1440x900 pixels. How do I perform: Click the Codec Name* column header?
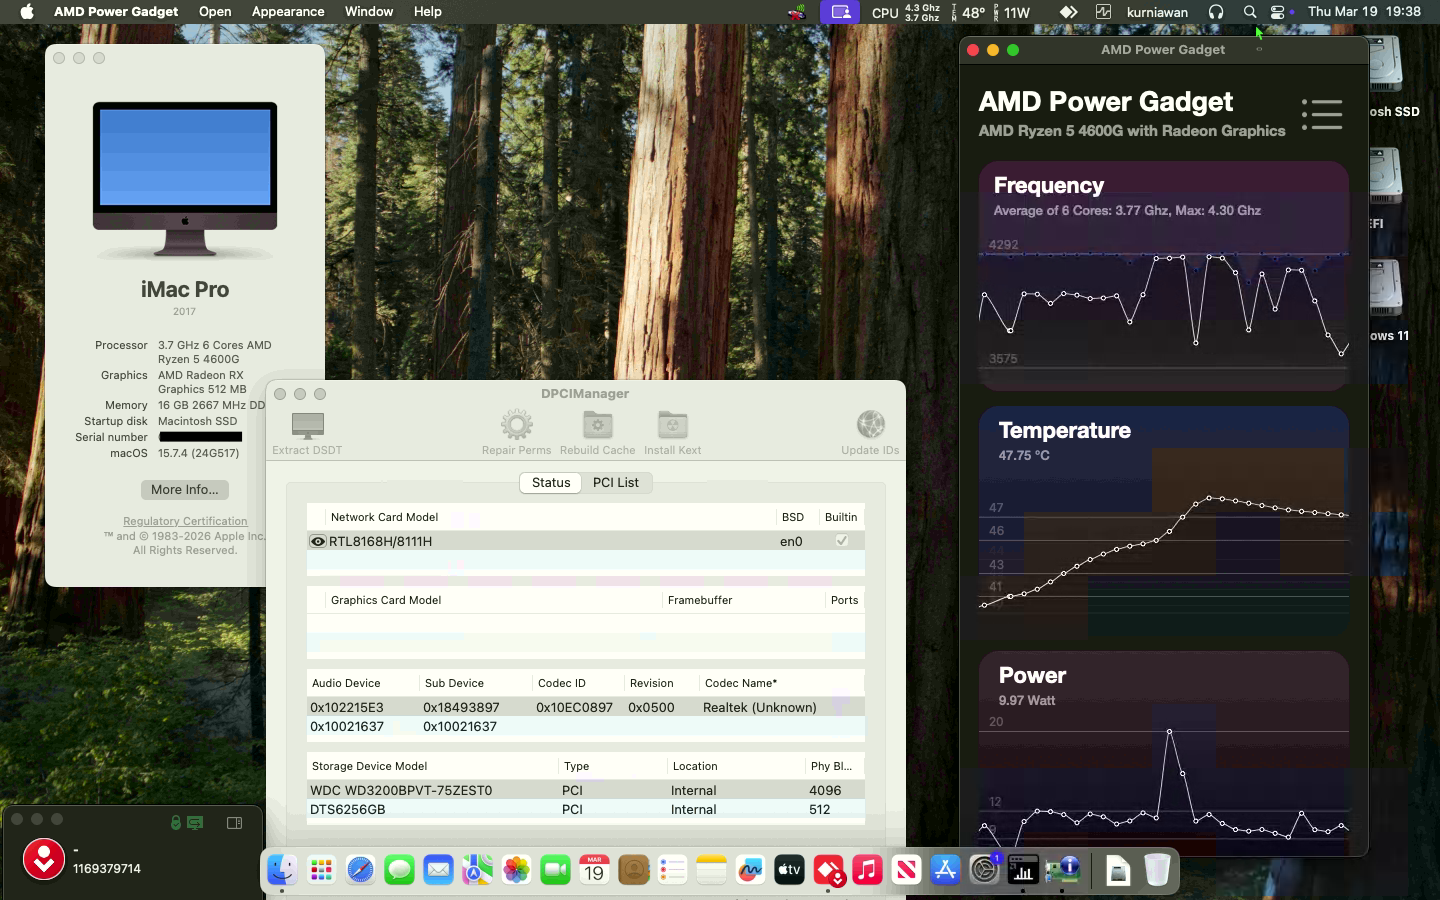(x=781, y=683)
